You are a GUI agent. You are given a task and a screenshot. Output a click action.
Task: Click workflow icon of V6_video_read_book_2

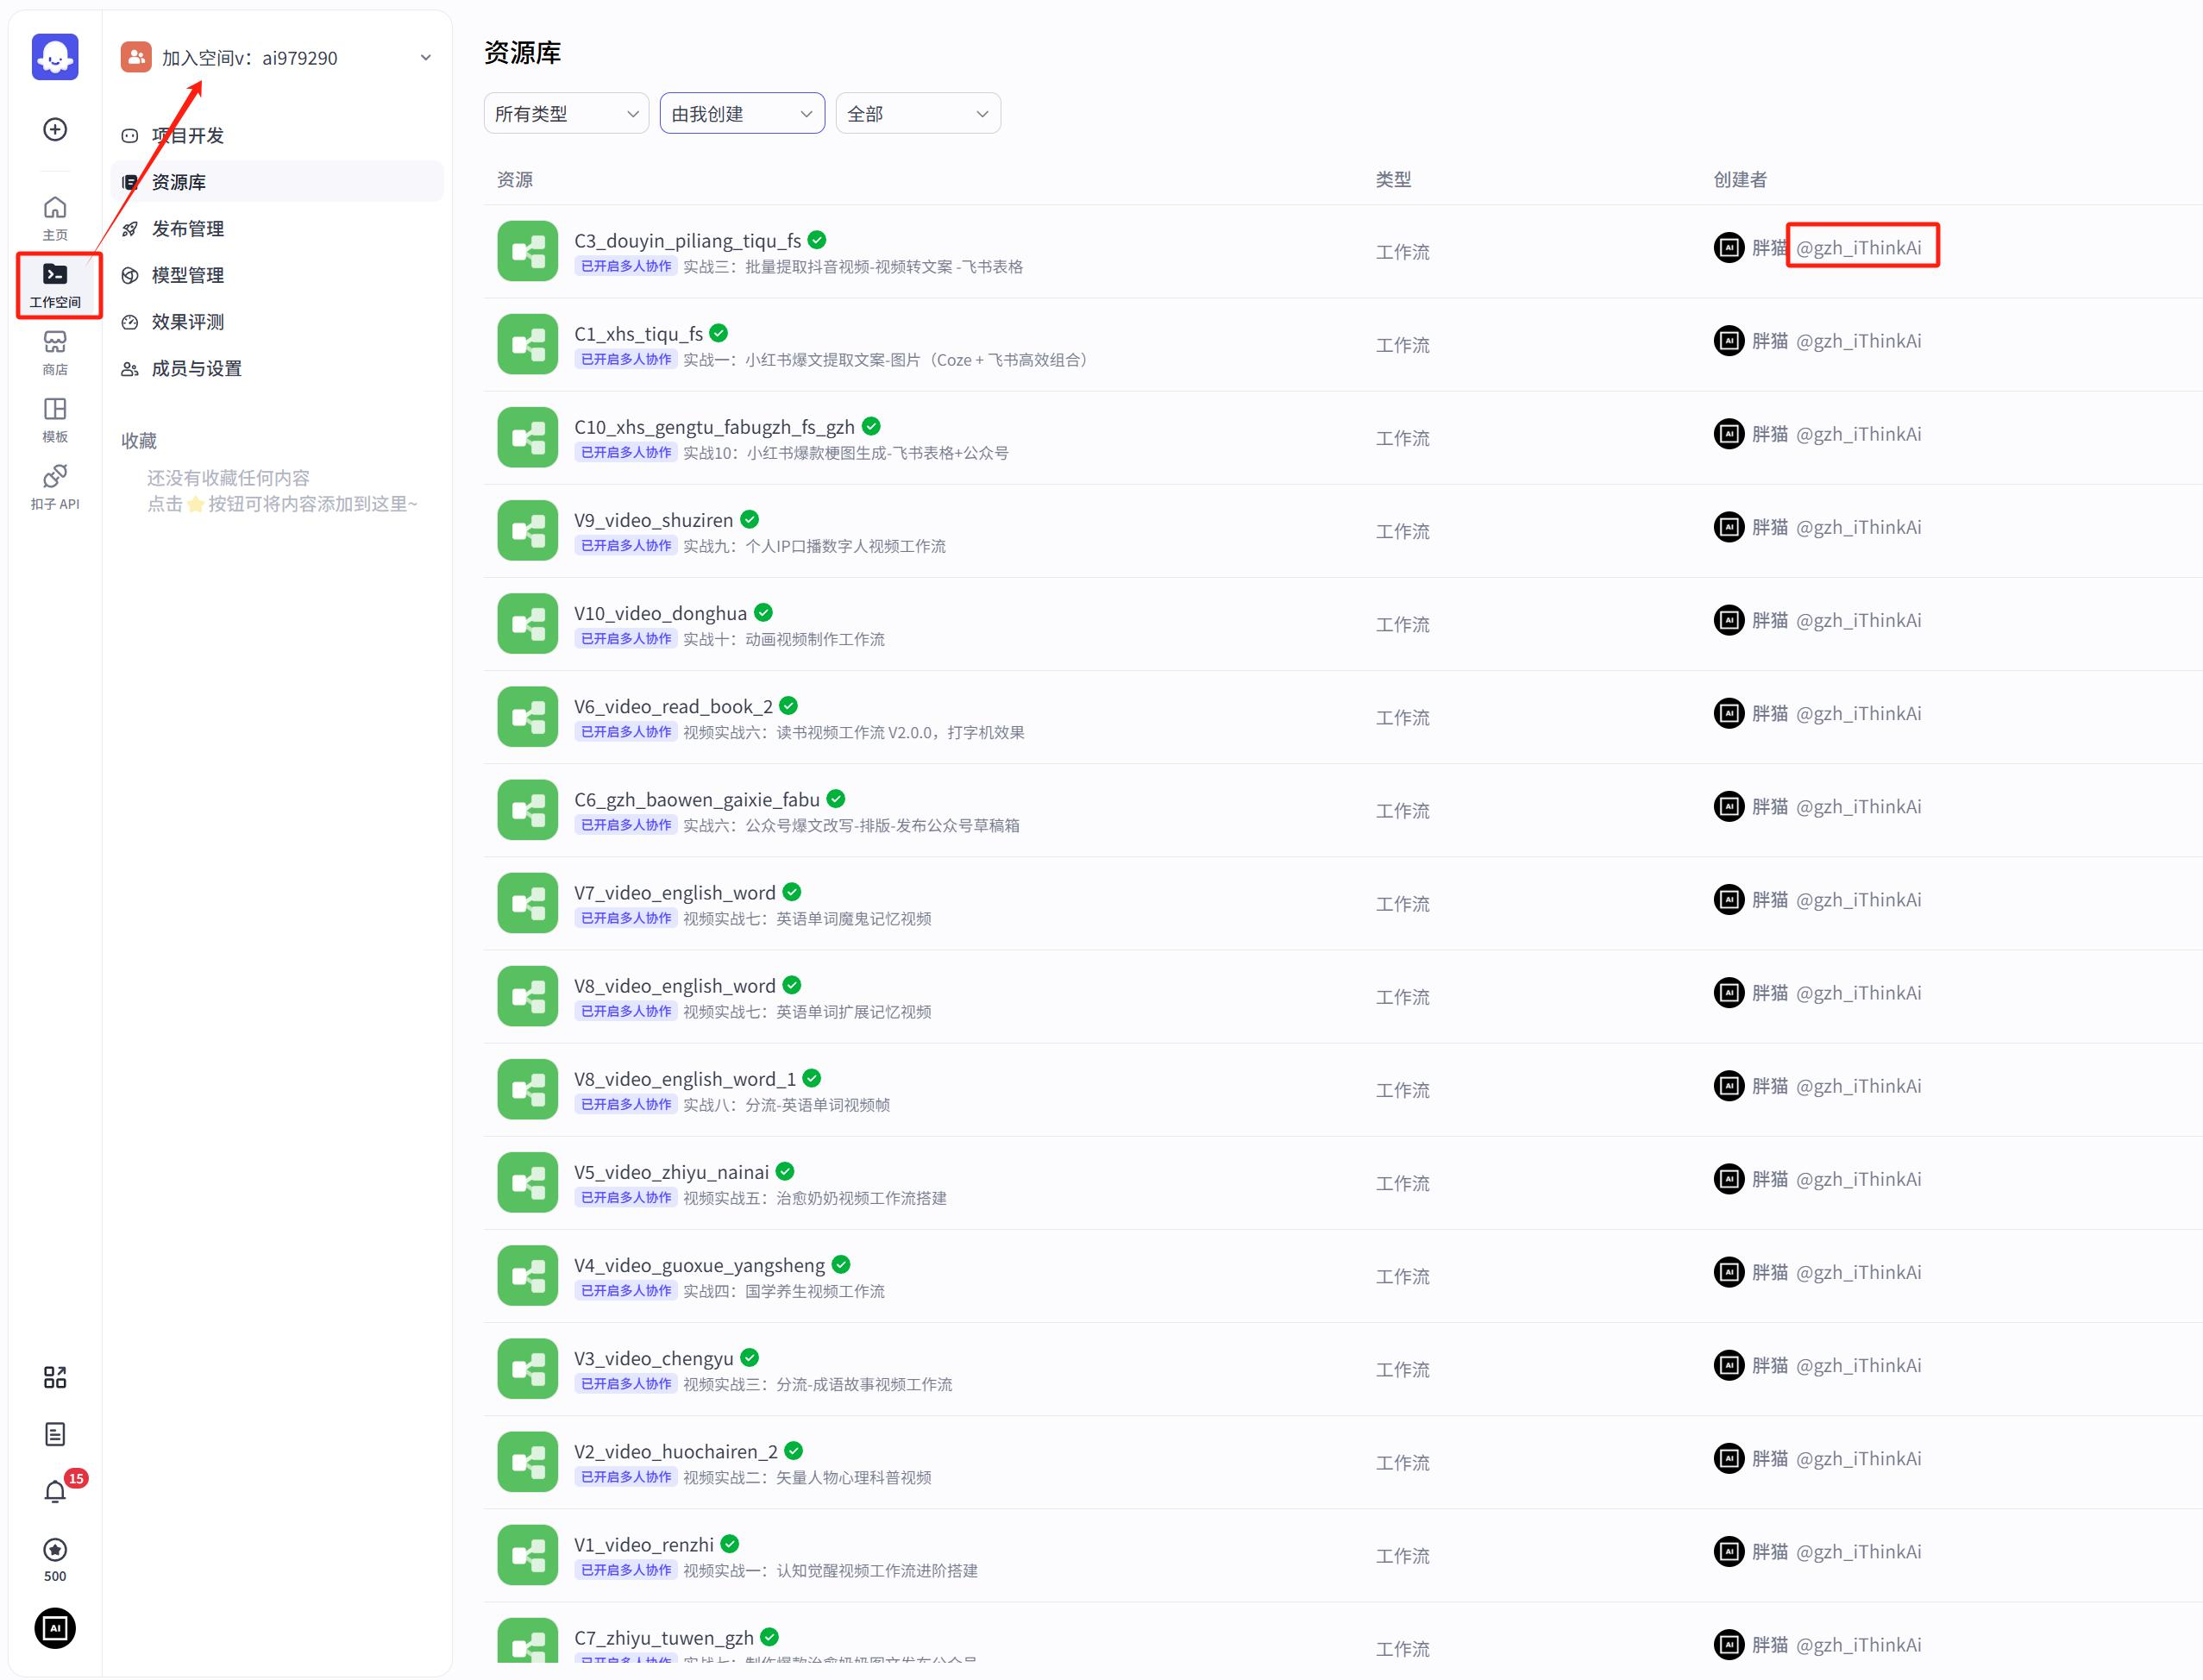pos(527,716)
